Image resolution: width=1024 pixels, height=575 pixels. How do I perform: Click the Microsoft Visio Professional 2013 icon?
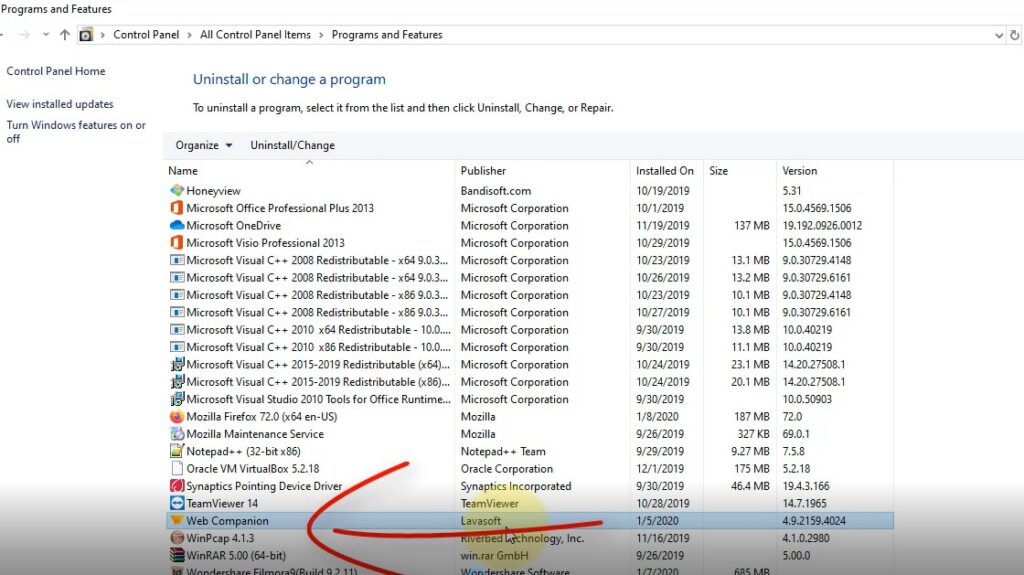click(x=177, y=243)
